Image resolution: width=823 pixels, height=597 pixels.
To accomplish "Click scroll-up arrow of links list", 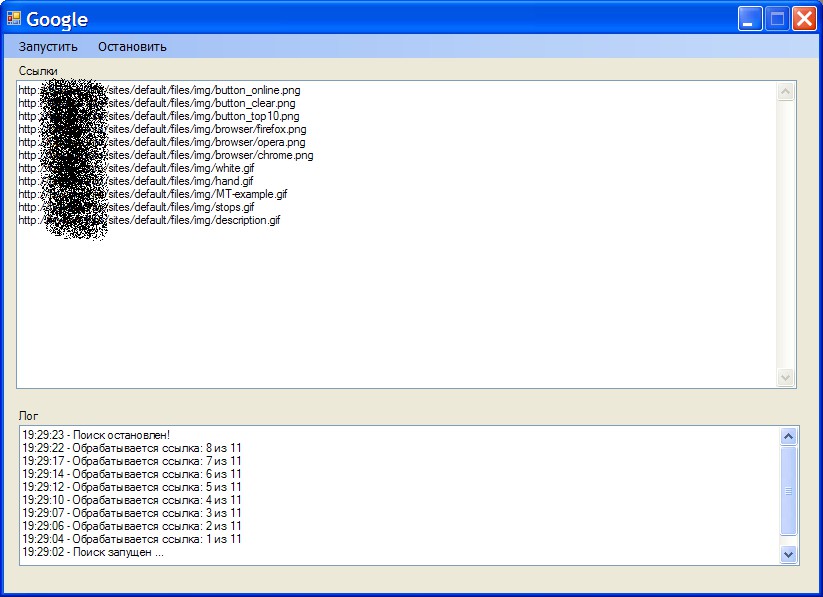I will tap(785, 91).
